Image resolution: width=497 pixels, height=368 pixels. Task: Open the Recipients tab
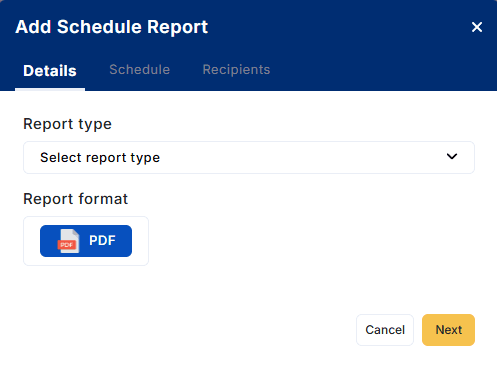(236, 70)
